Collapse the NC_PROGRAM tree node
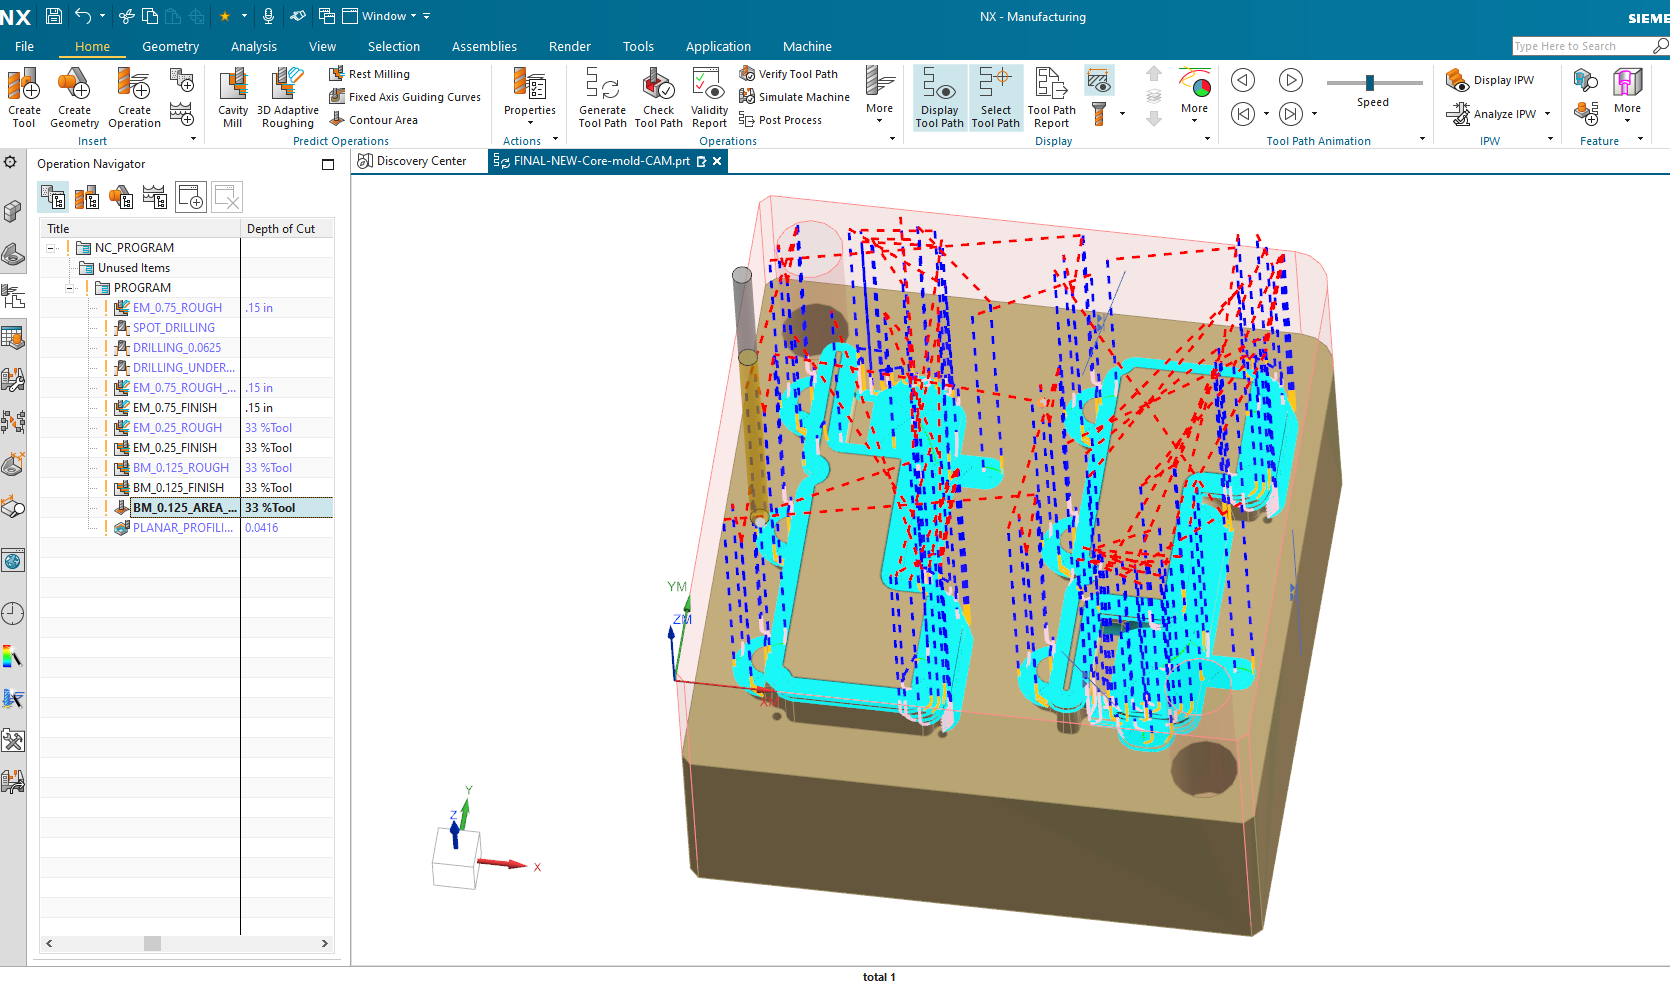Viewport: 1670px width, 986px height. tap(51, 248)
